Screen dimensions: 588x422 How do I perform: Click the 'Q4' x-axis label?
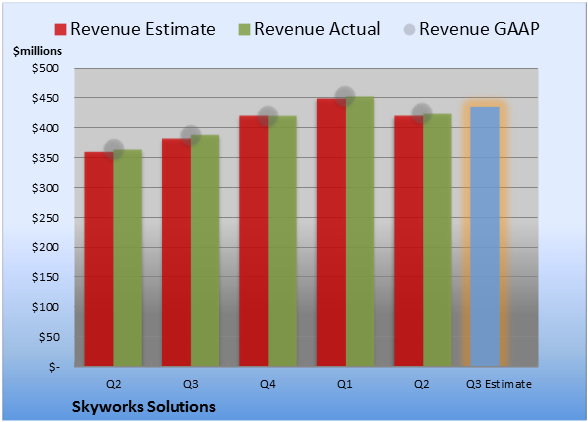[x=268, y=384]
